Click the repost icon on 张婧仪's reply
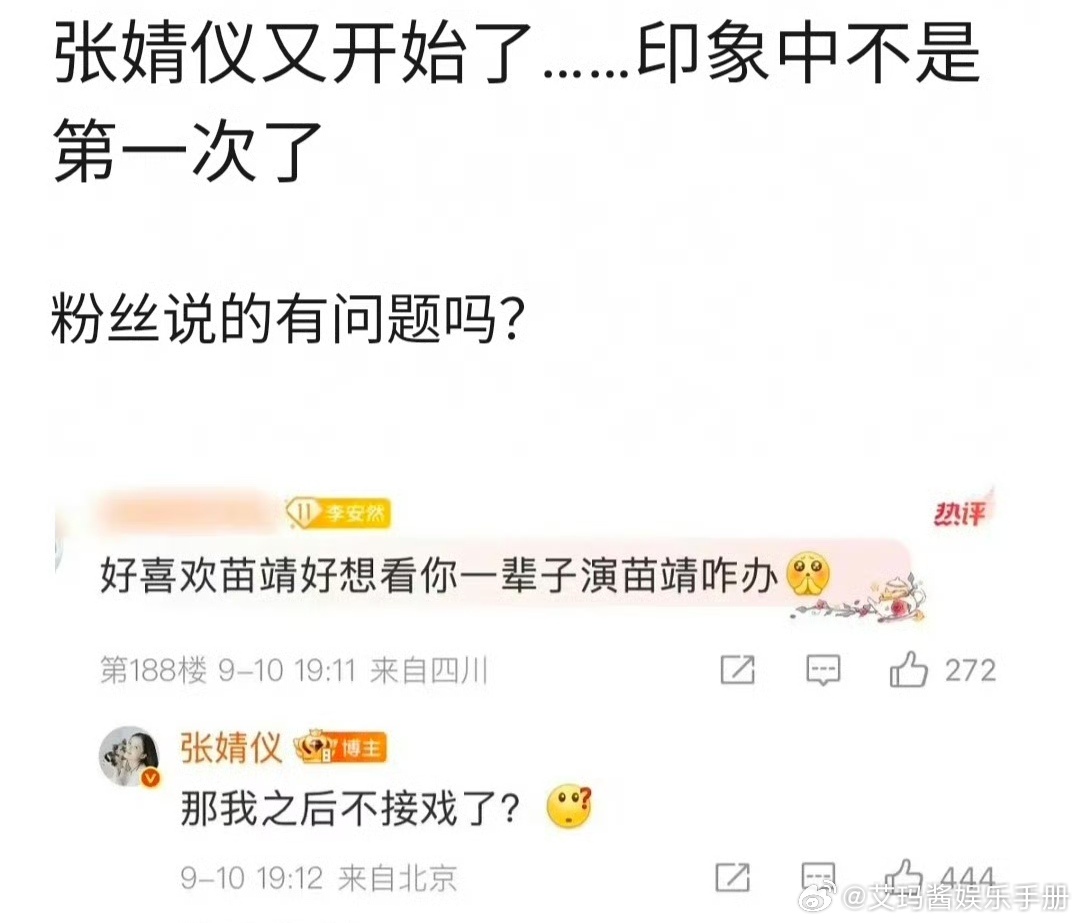The image size is (1080, 923). pyautogui.click(x=733, y=878)
